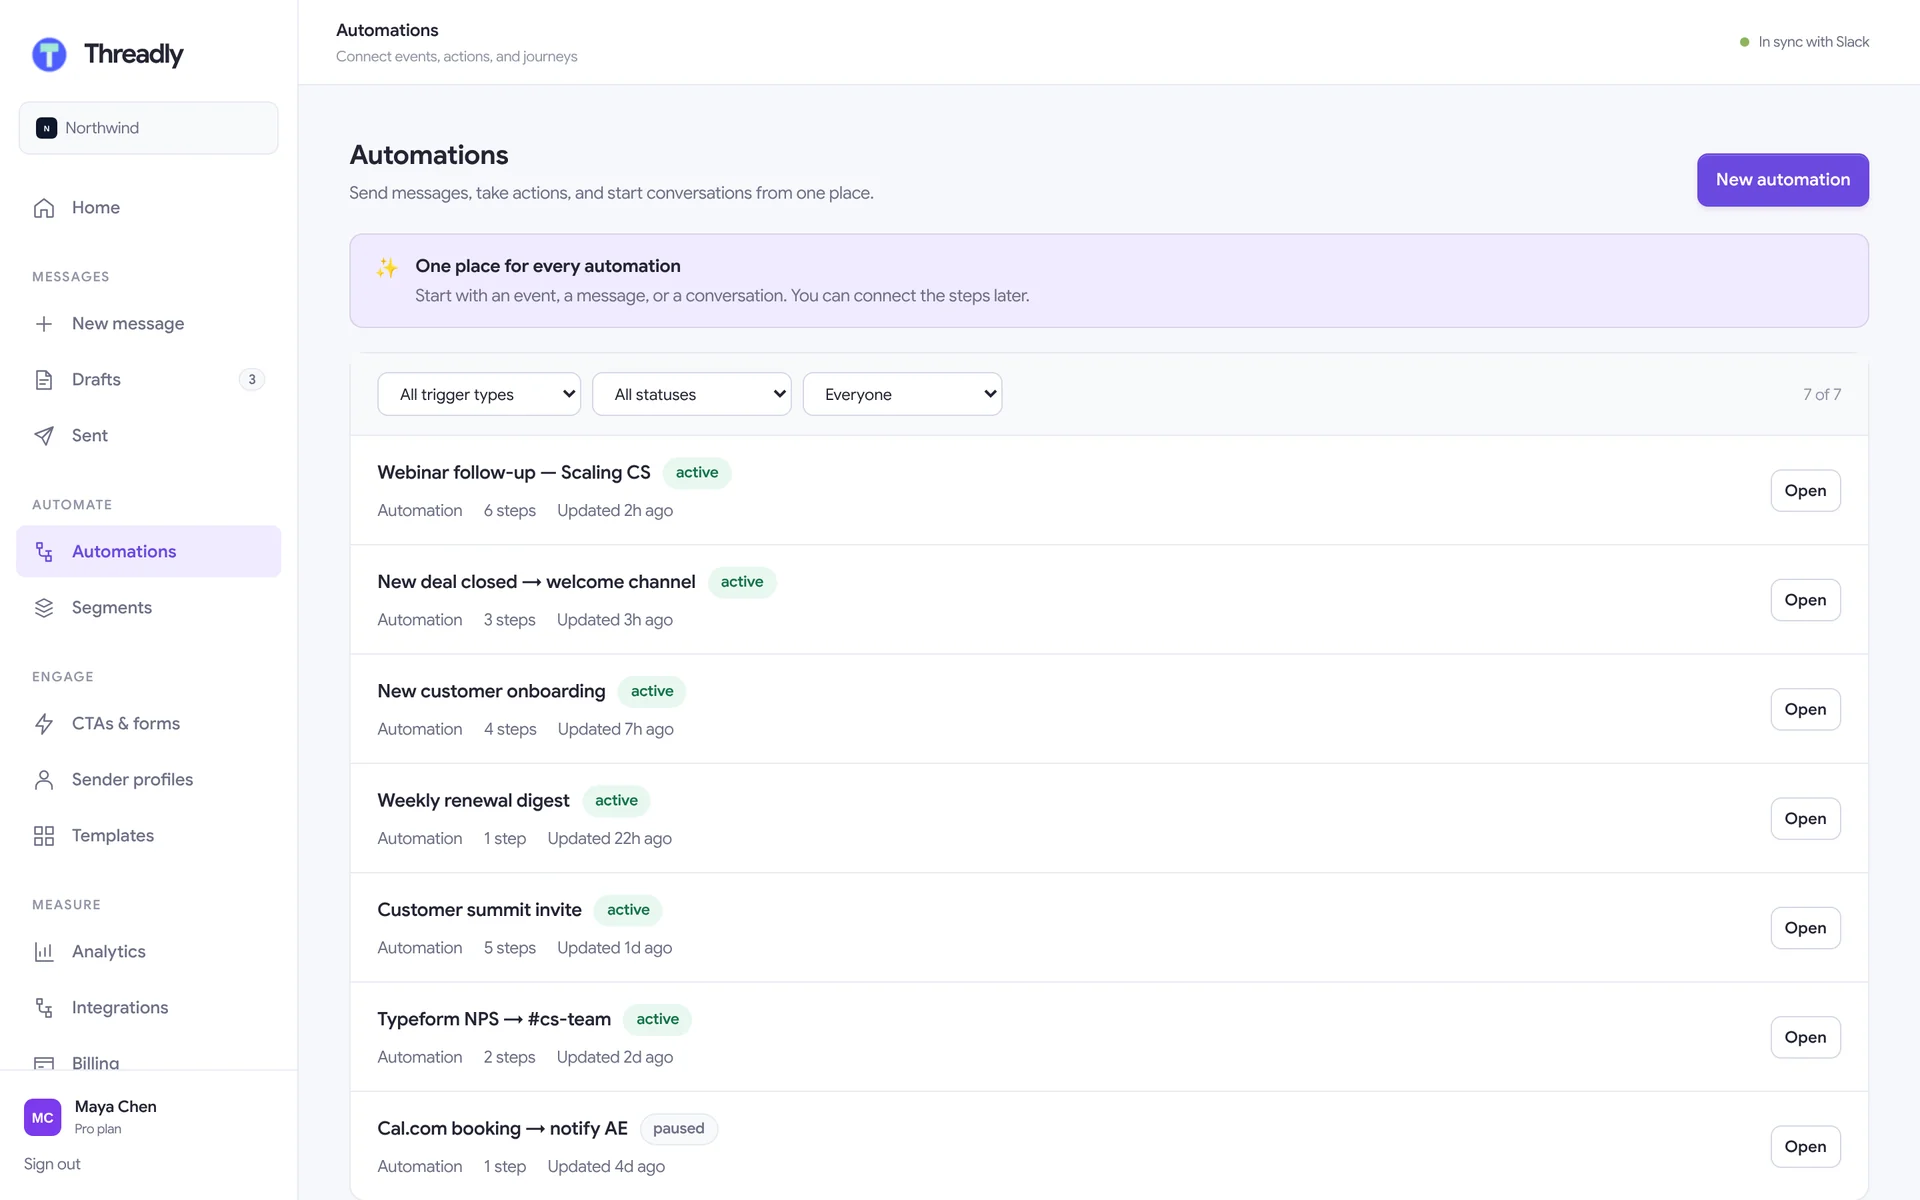Click the In sync with Slack status text
Screen dimensions: 1920x1200
[x=1814, y=42]
